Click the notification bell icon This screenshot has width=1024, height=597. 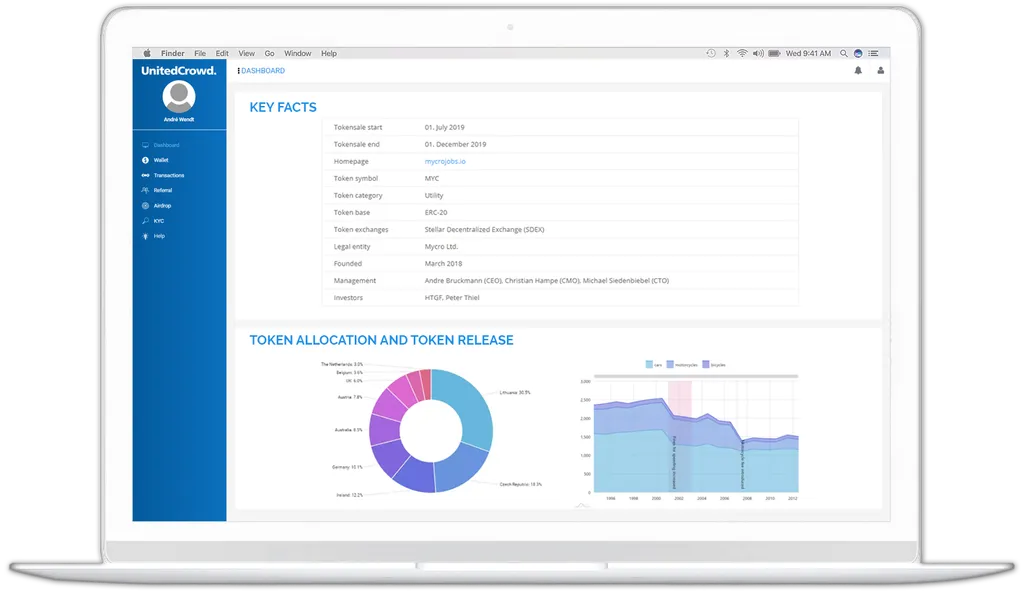pos(858,71)
